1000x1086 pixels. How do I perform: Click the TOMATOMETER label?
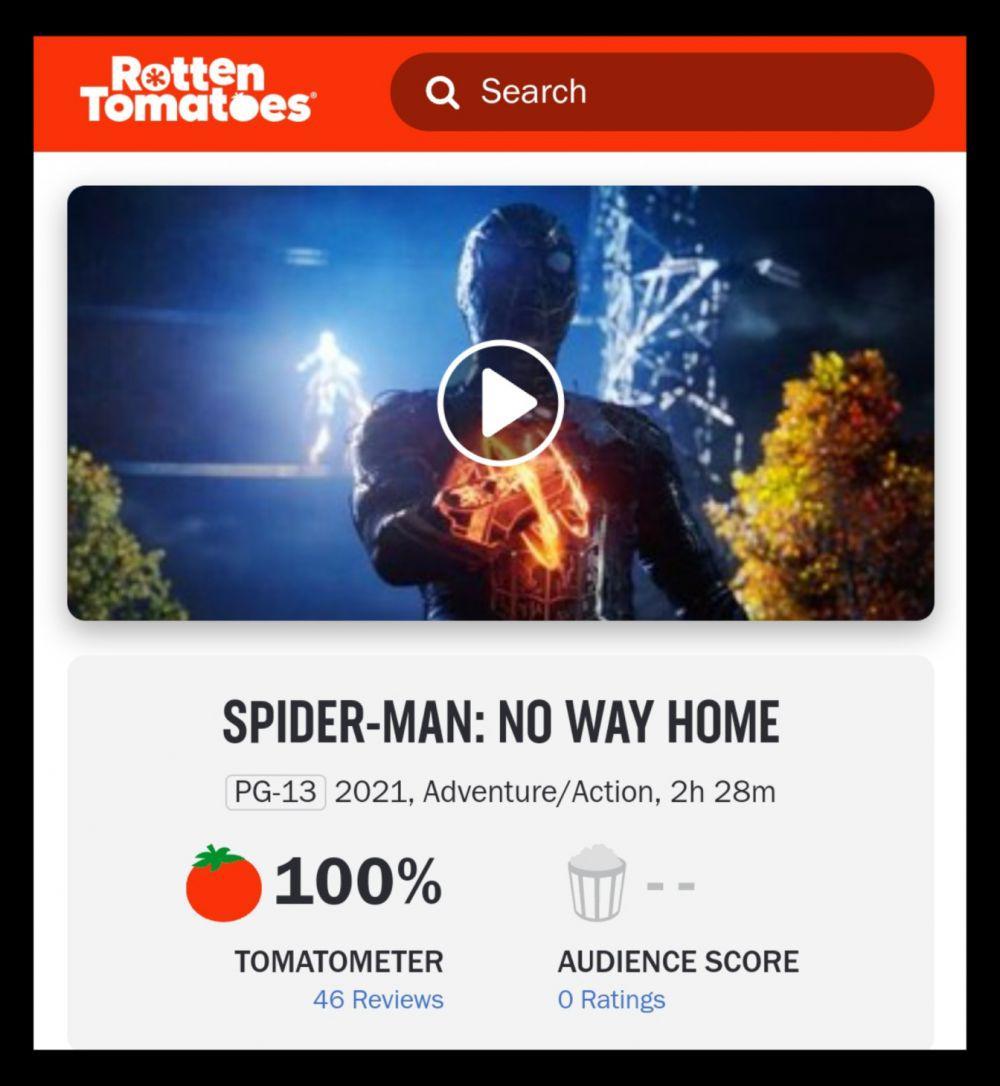[339, 961]
